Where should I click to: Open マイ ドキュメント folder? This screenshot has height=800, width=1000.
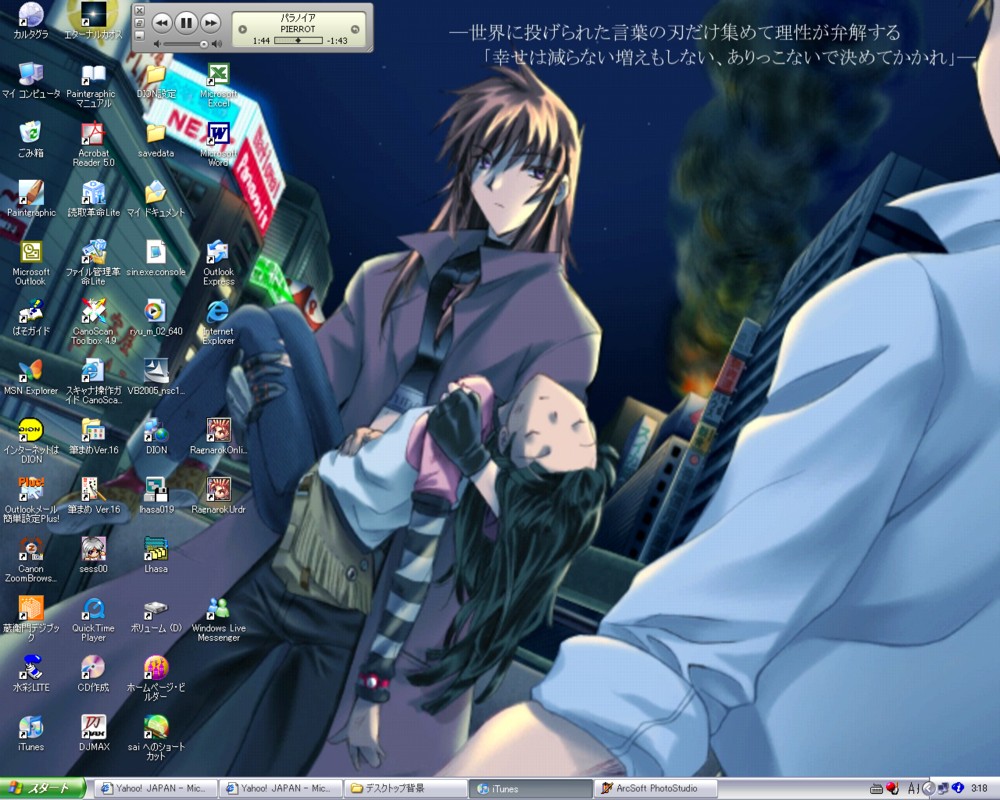(x=156, y=199)
